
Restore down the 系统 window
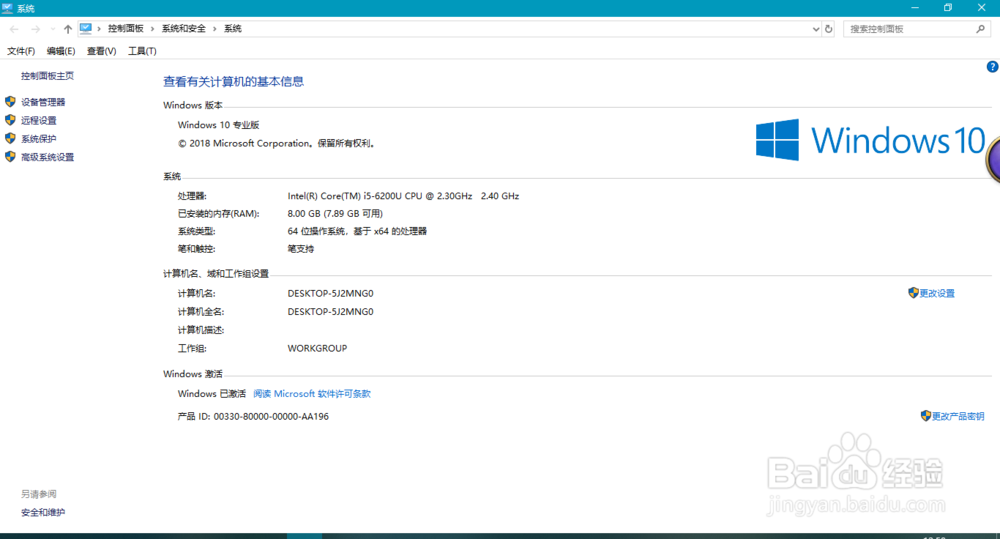948,8
